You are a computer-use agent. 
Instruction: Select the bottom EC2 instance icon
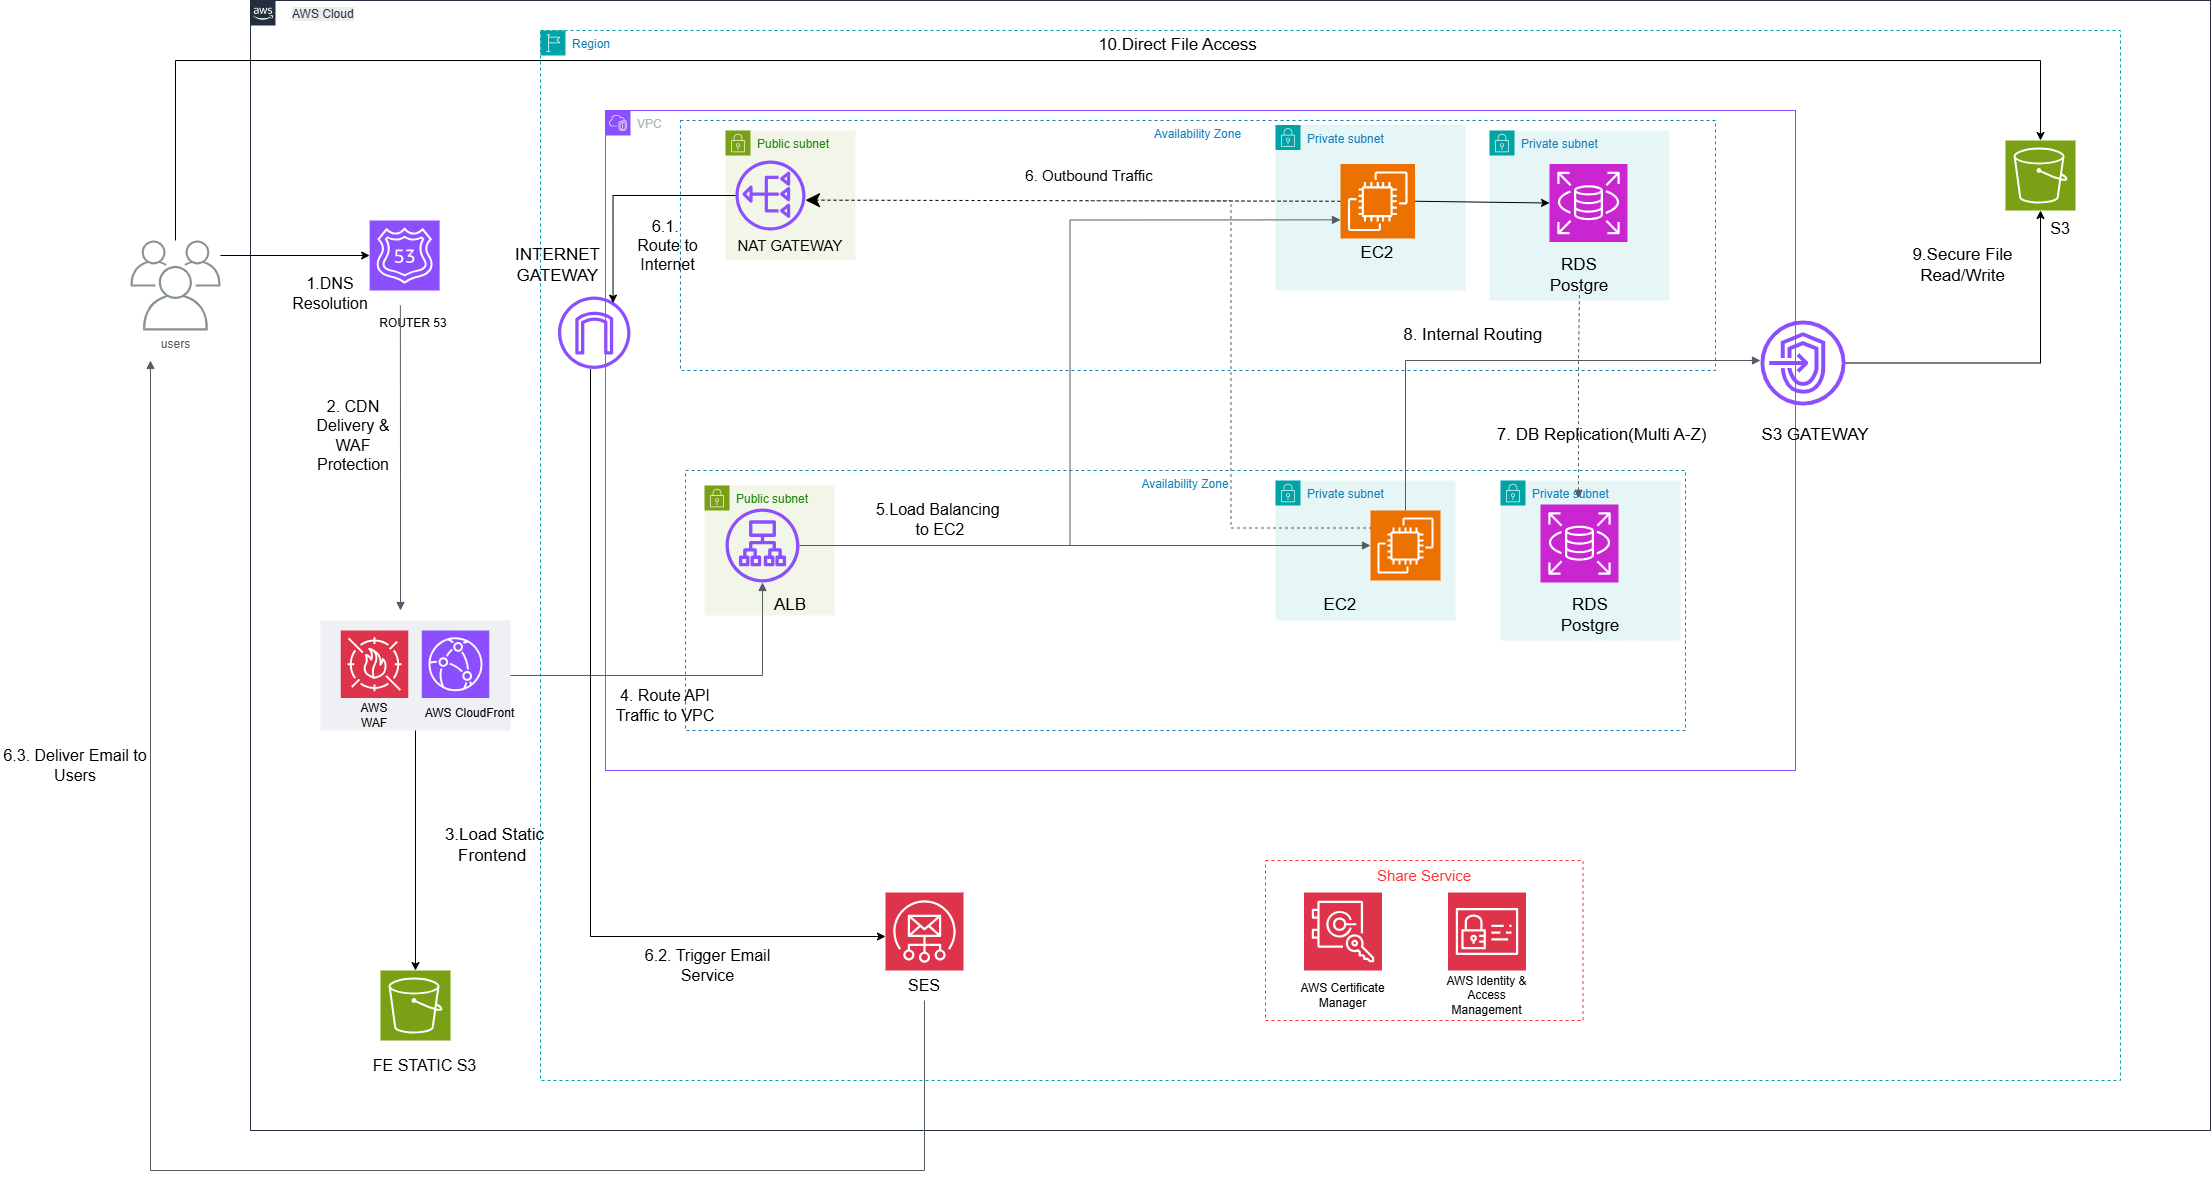click(x=1405, y=545)
